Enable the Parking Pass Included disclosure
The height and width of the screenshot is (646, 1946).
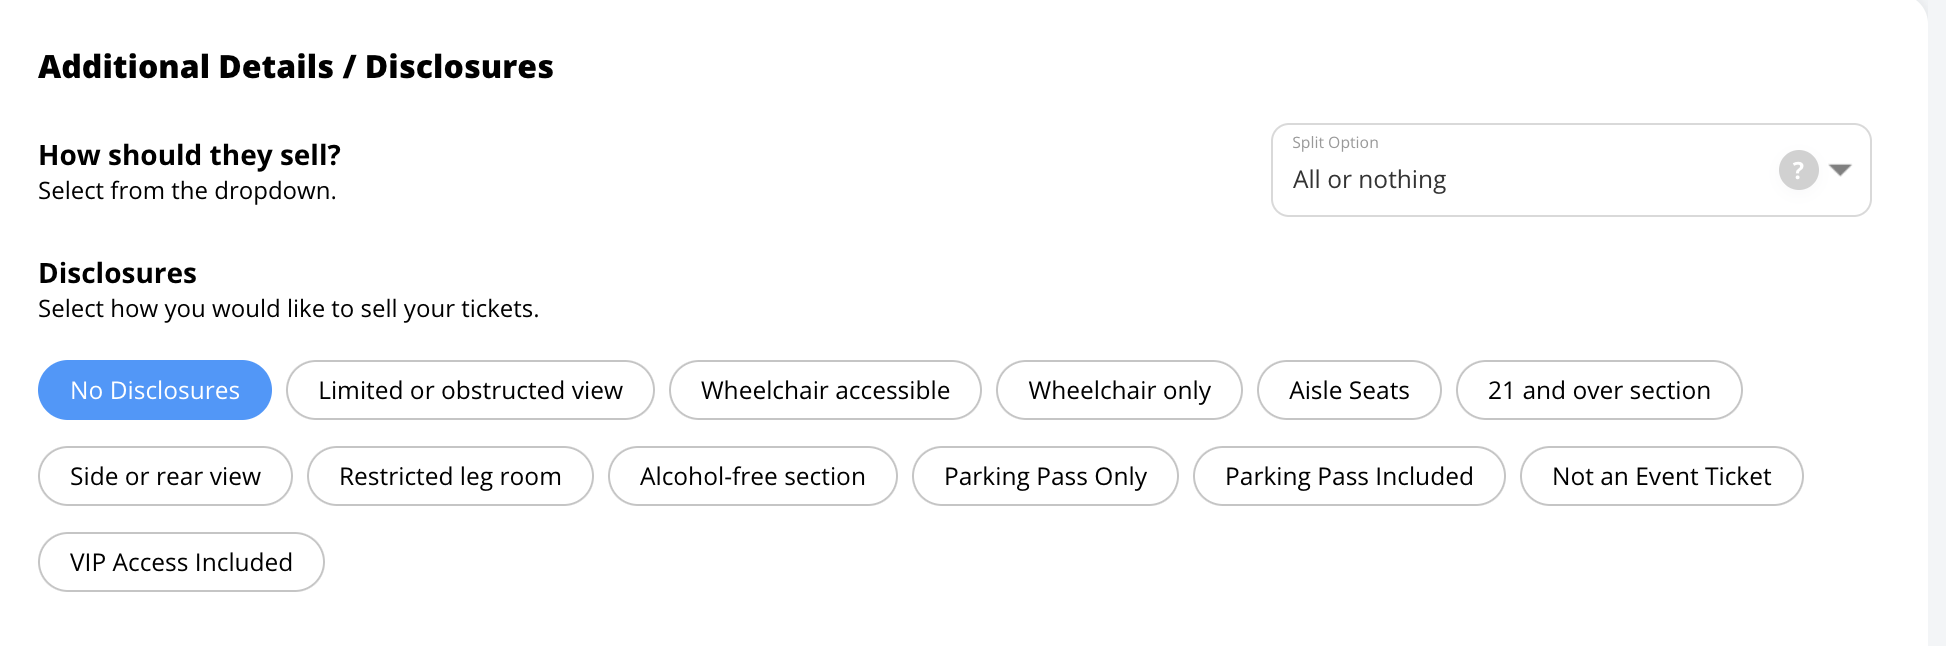pos(1349,476)
